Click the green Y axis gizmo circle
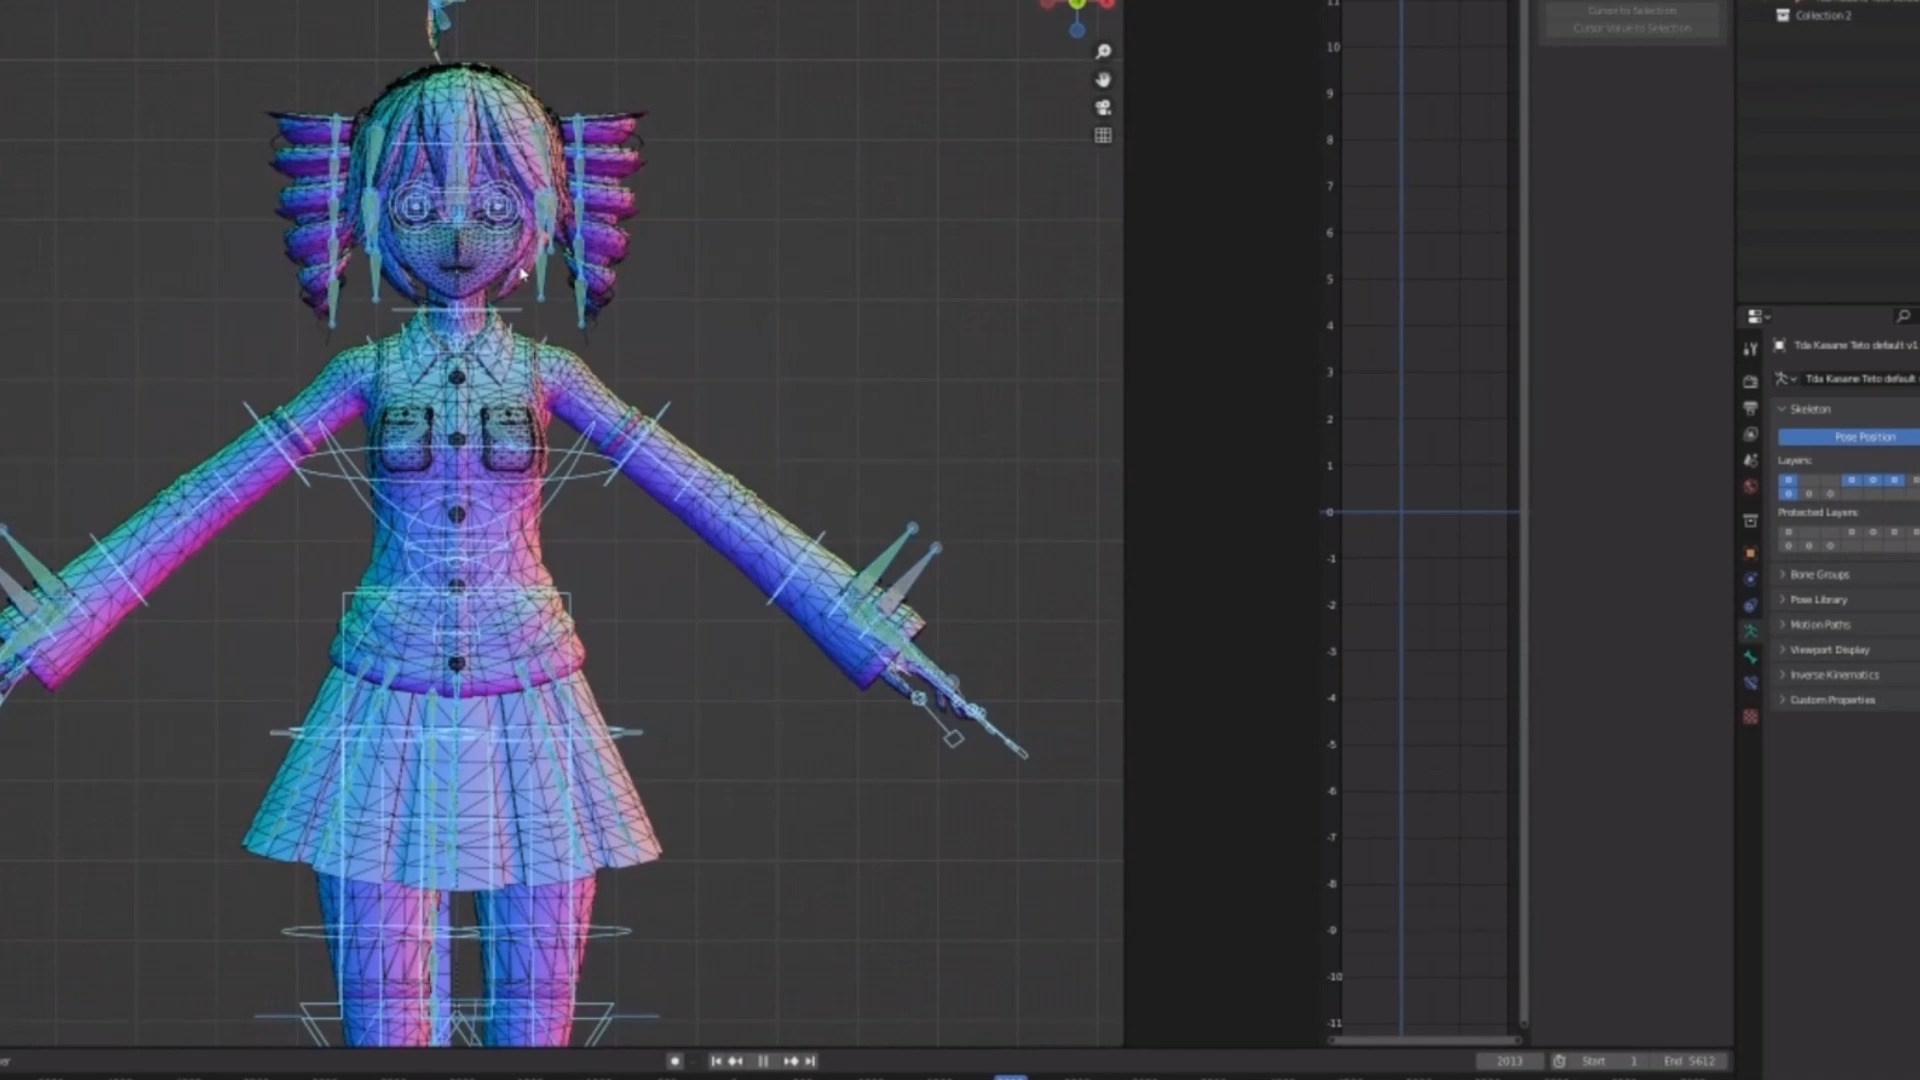1920x1080 pixels. point(1077,4)
